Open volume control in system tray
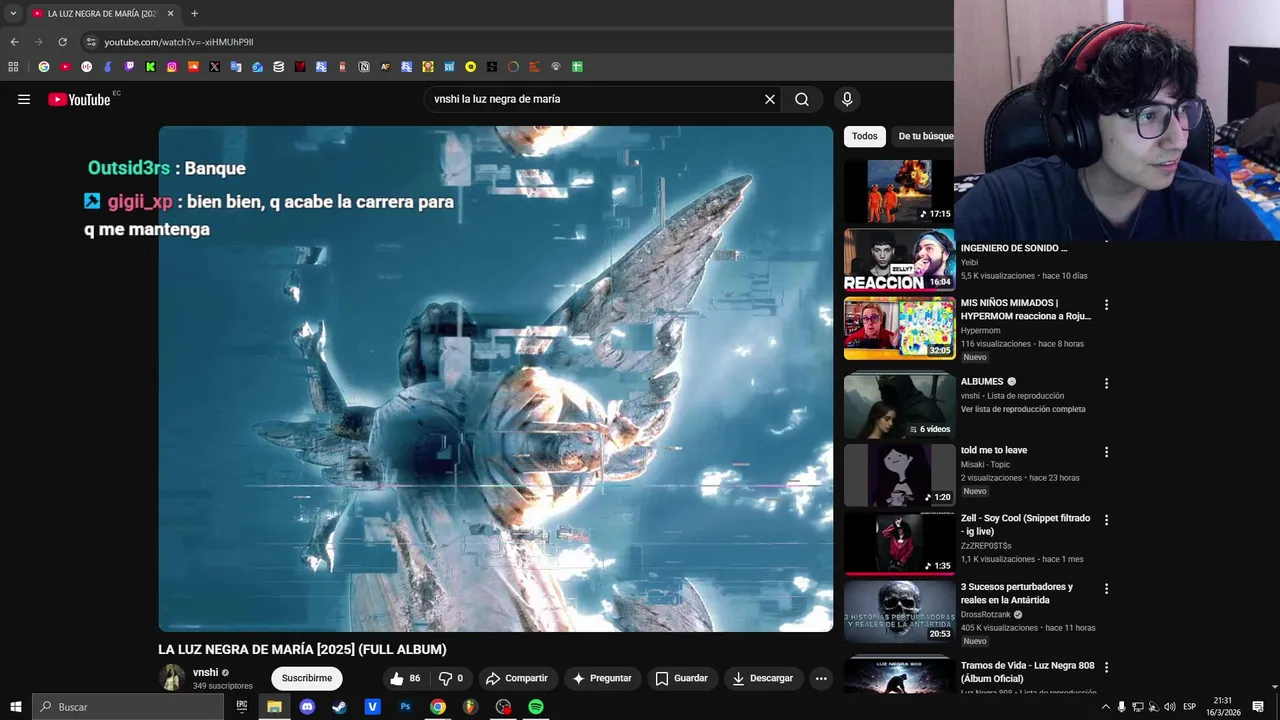Image resolution: width=1280 pixels, height=720 pixels. pyautogui.click(x=1170, y=707)
